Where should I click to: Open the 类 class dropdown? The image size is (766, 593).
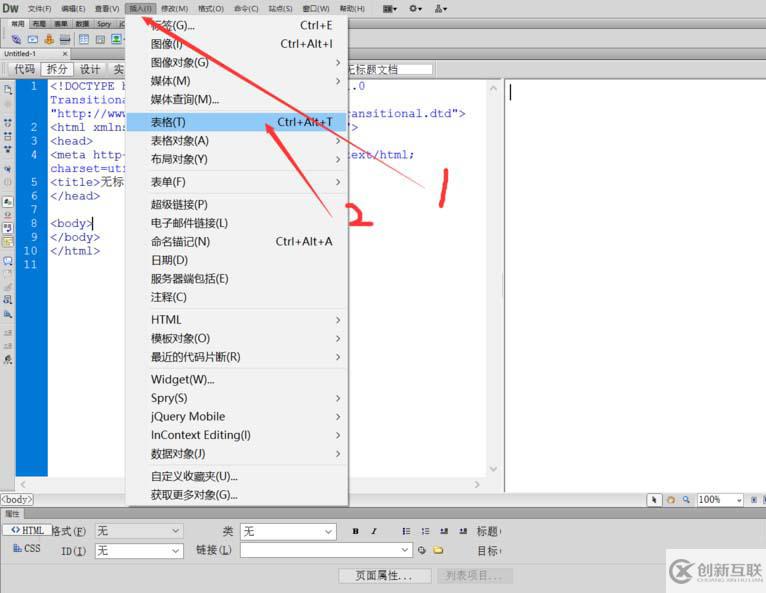(288, 531)
